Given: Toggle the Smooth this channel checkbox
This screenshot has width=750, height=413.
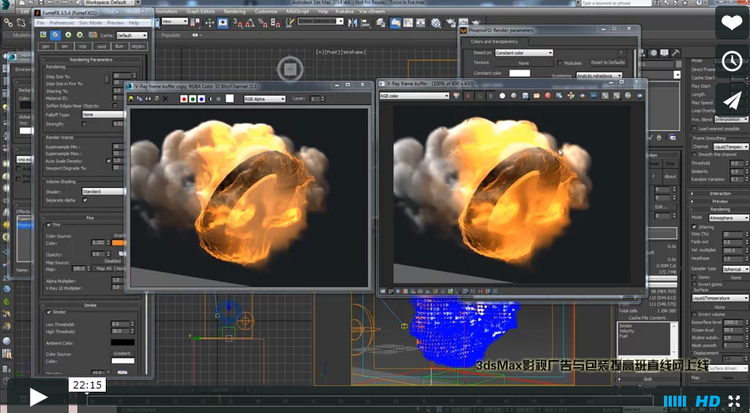Looking at the screenshot, I should (x=694, y=155).
